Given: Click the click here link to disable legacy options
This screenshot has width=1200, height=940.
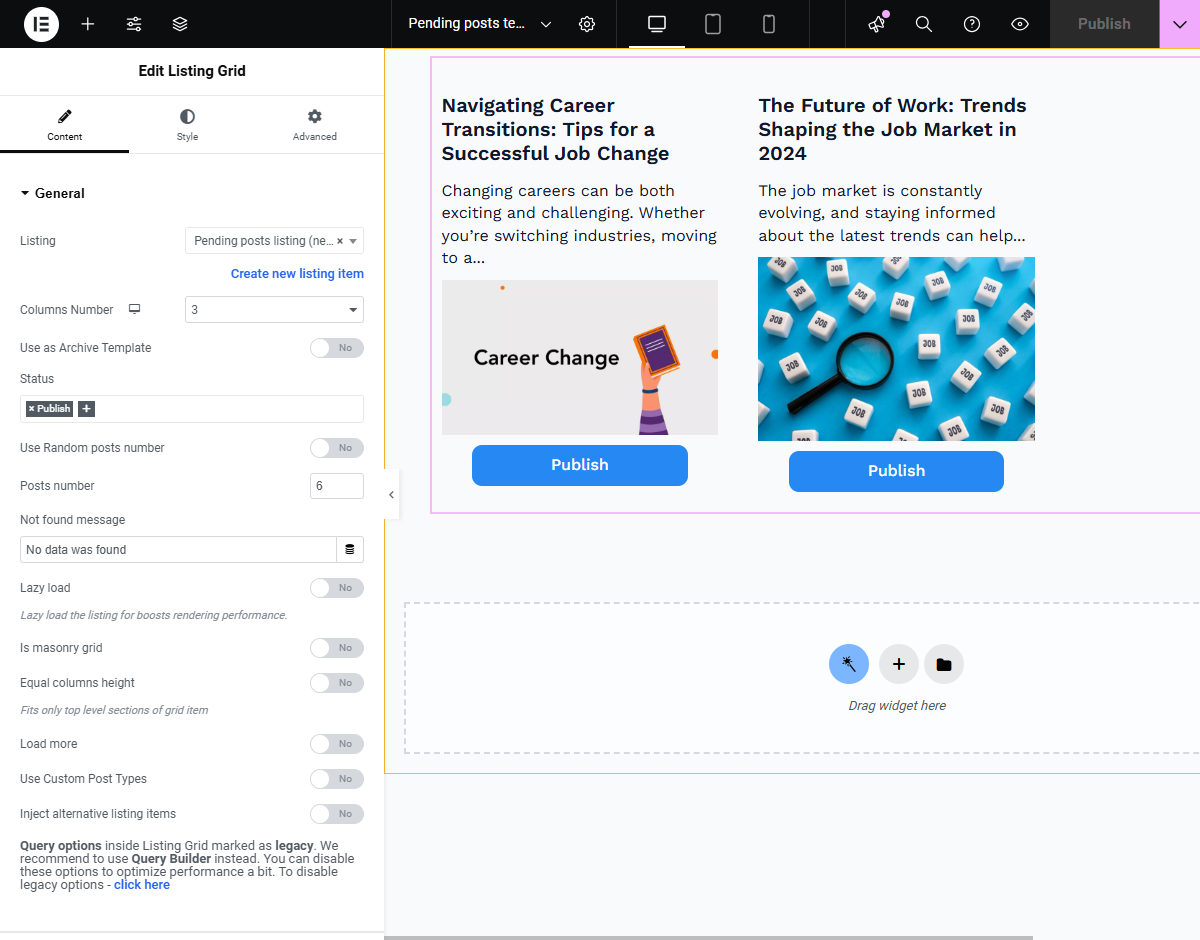Looking at the screenshot, I should (141, 884).
